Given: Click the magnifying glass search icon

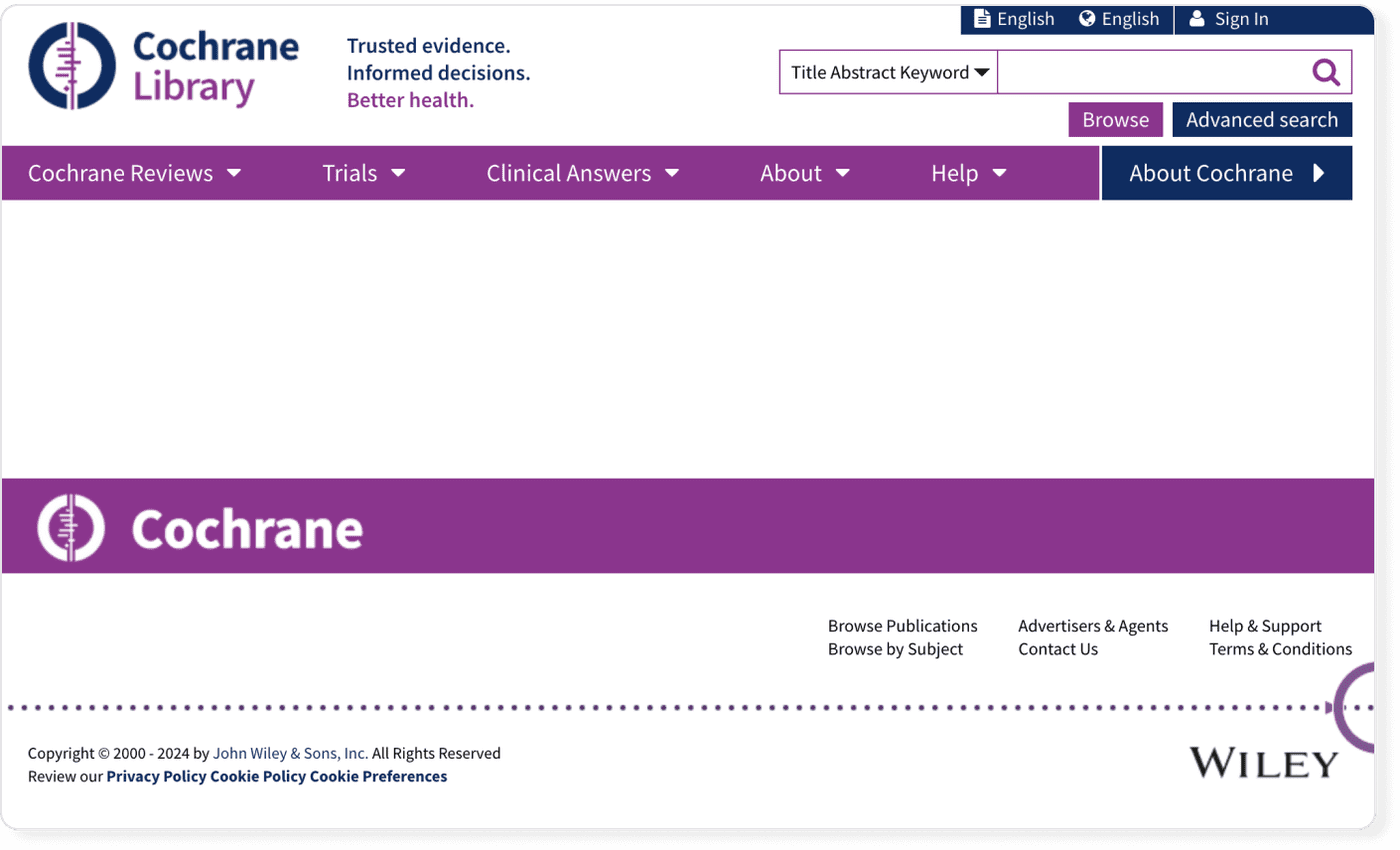Looking at the screenshot, I should click(x=1326, y=71).
